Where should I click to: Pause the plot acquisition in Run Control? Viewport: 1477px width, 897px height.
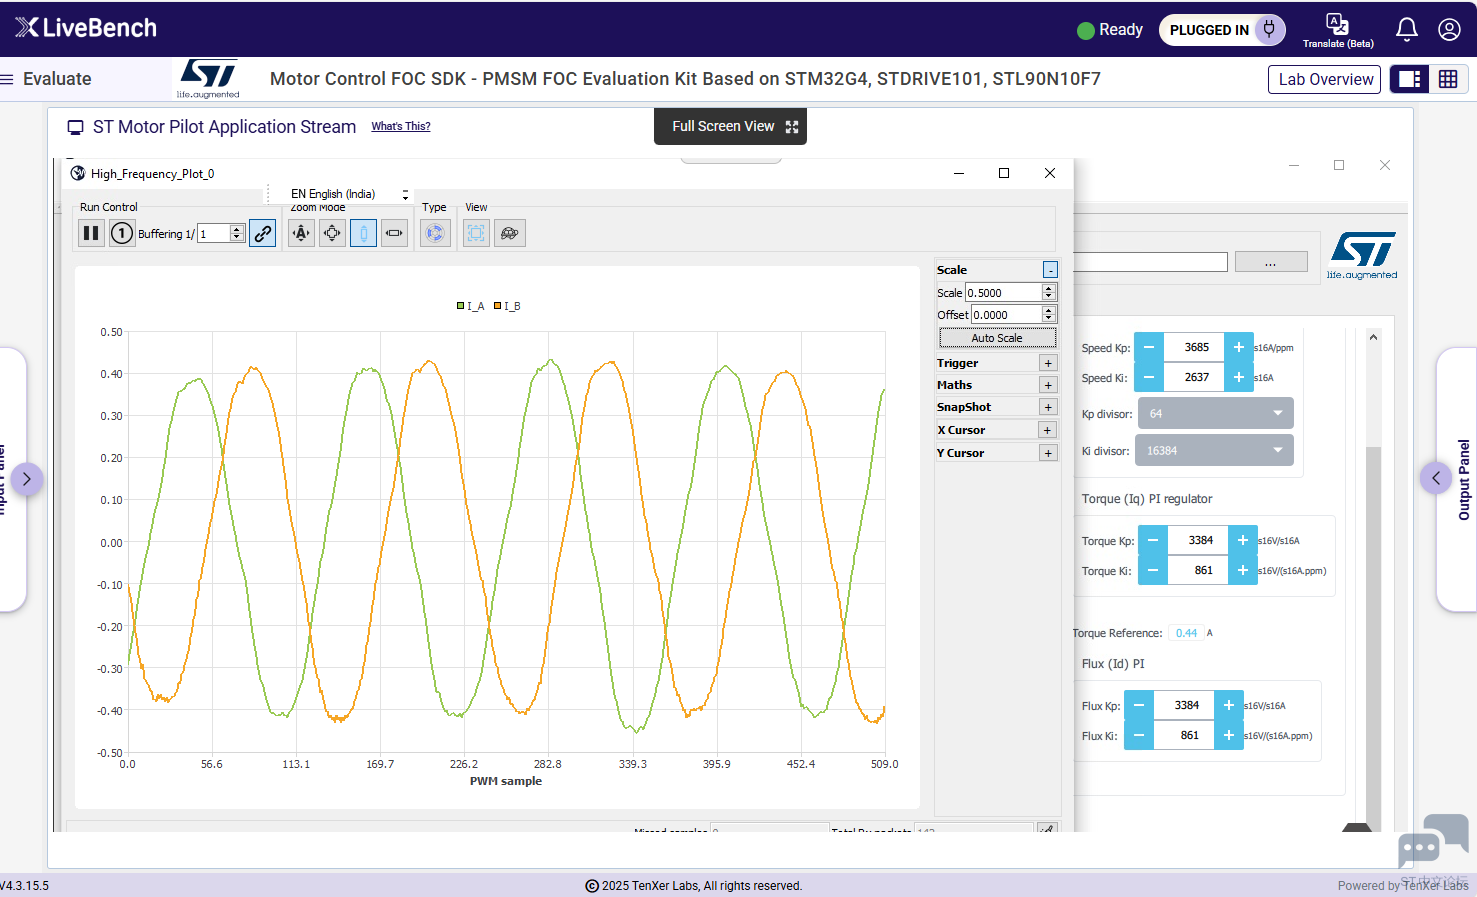point(91,233)
